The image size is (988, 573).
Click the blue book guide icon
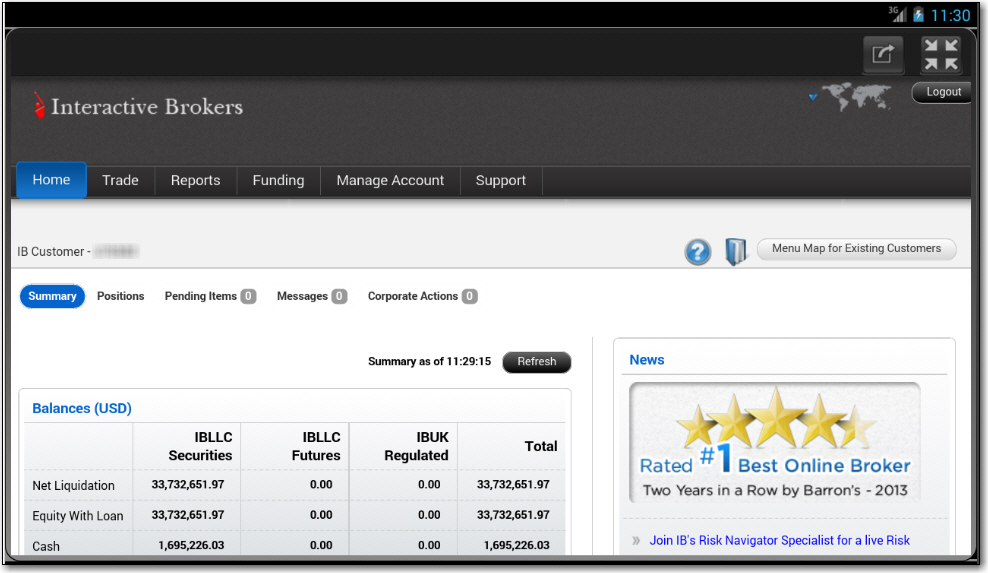[735, 252]
